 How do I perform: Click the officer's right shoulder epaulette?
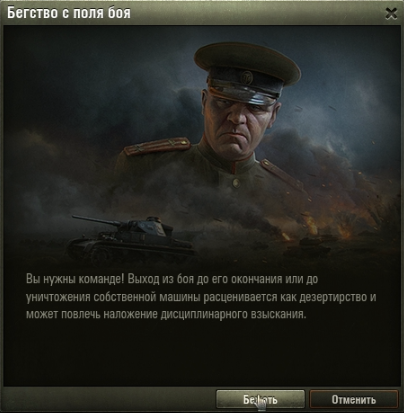click(282, 175)
